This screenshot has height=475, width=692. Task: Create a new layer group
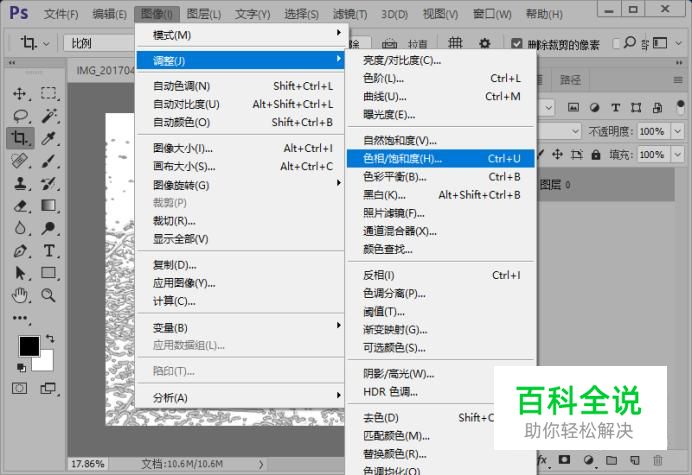point(611,460)
